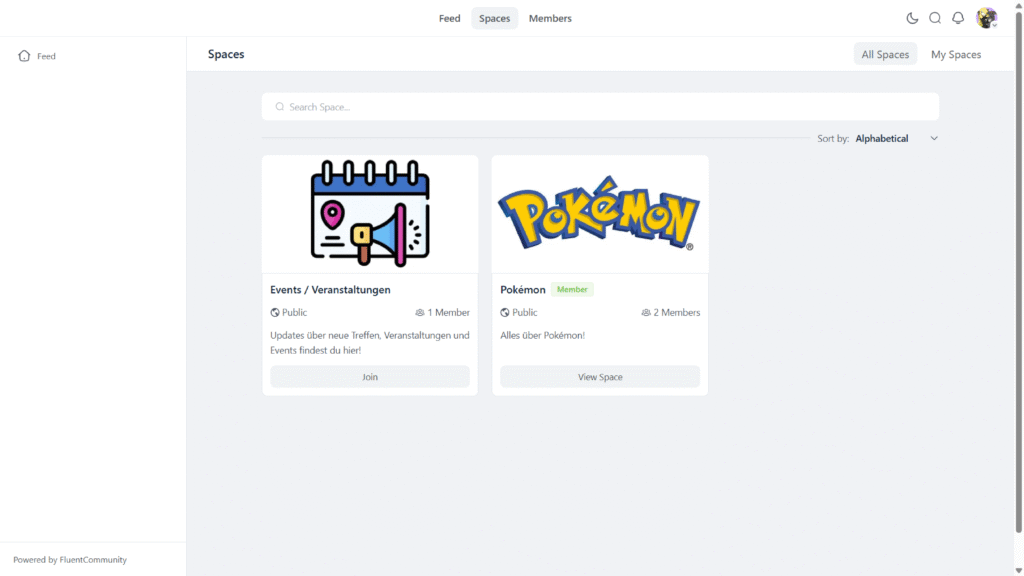Open the sidebar Feed link
Image resolution: width=1024 pixels, height=576 pixels.
[46, 56]
